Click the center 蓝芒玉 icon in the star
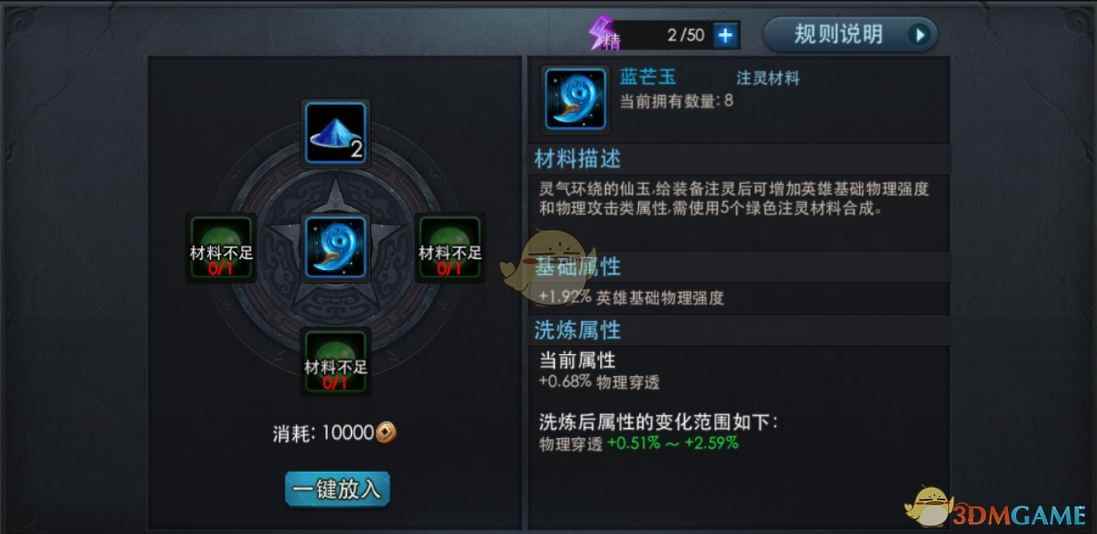 click(x=336, y=247)
